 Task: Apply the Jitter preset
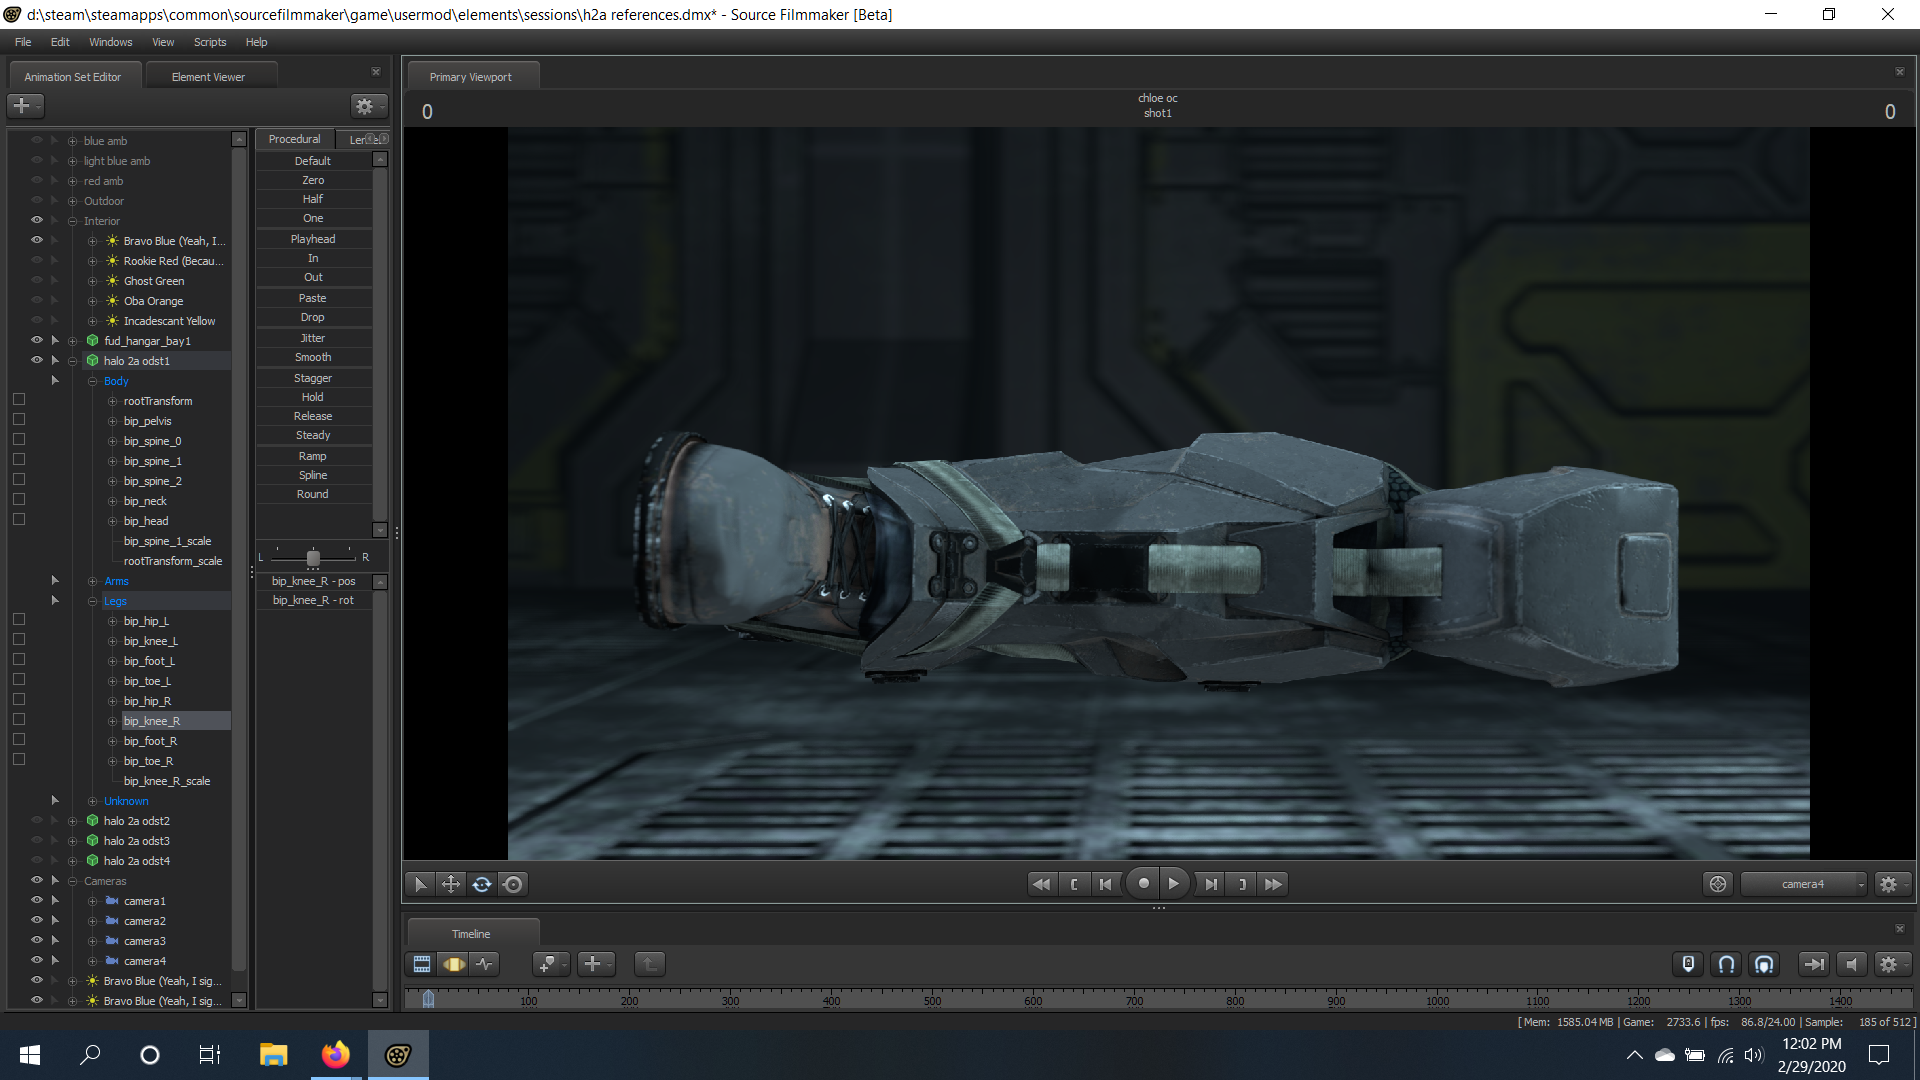[313, 338]
